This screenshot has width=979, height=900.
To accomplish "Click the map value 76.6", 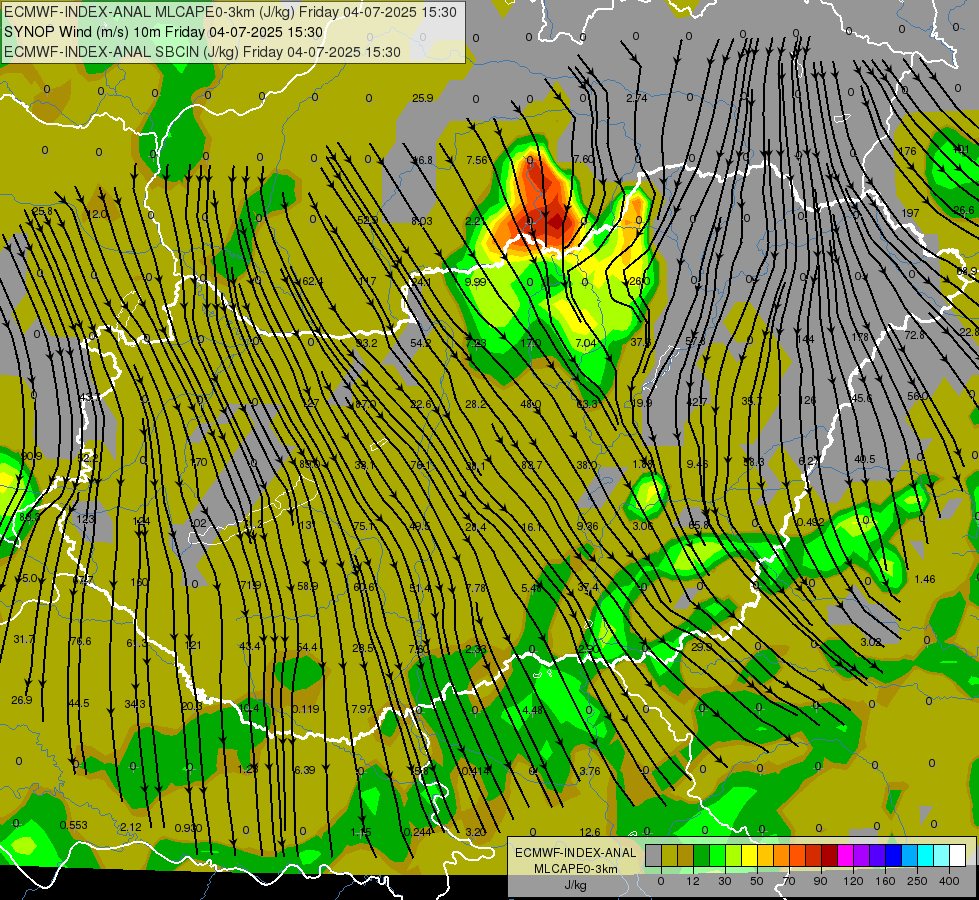I will tap(81, 641).
